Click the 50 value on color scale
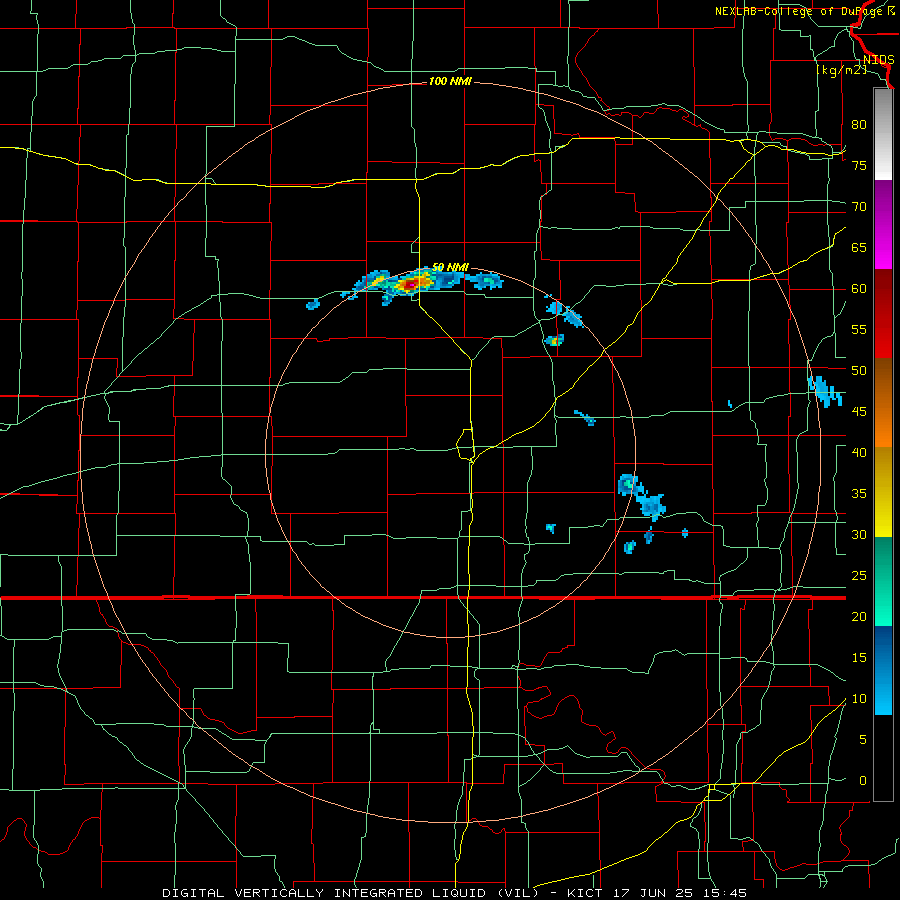This screenshot has width=900, height=900. pos(859,370)
